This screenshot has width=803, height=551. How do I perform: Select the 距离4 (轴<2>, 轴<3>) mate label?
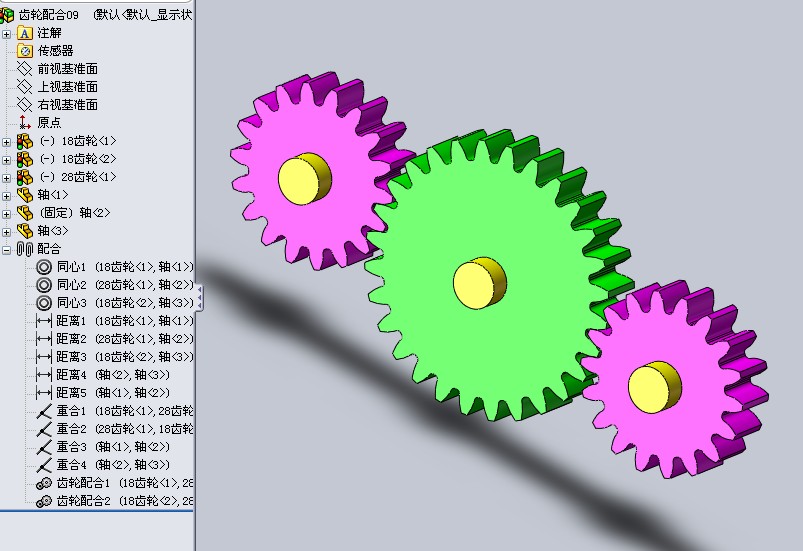[113, 375]
